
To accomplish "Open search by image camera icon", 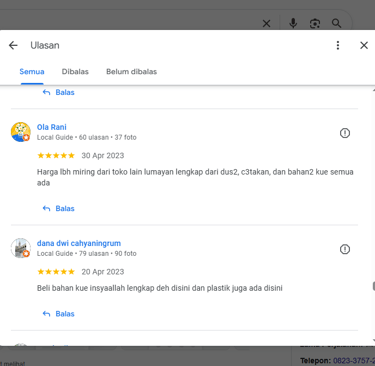I will point(315,23).
